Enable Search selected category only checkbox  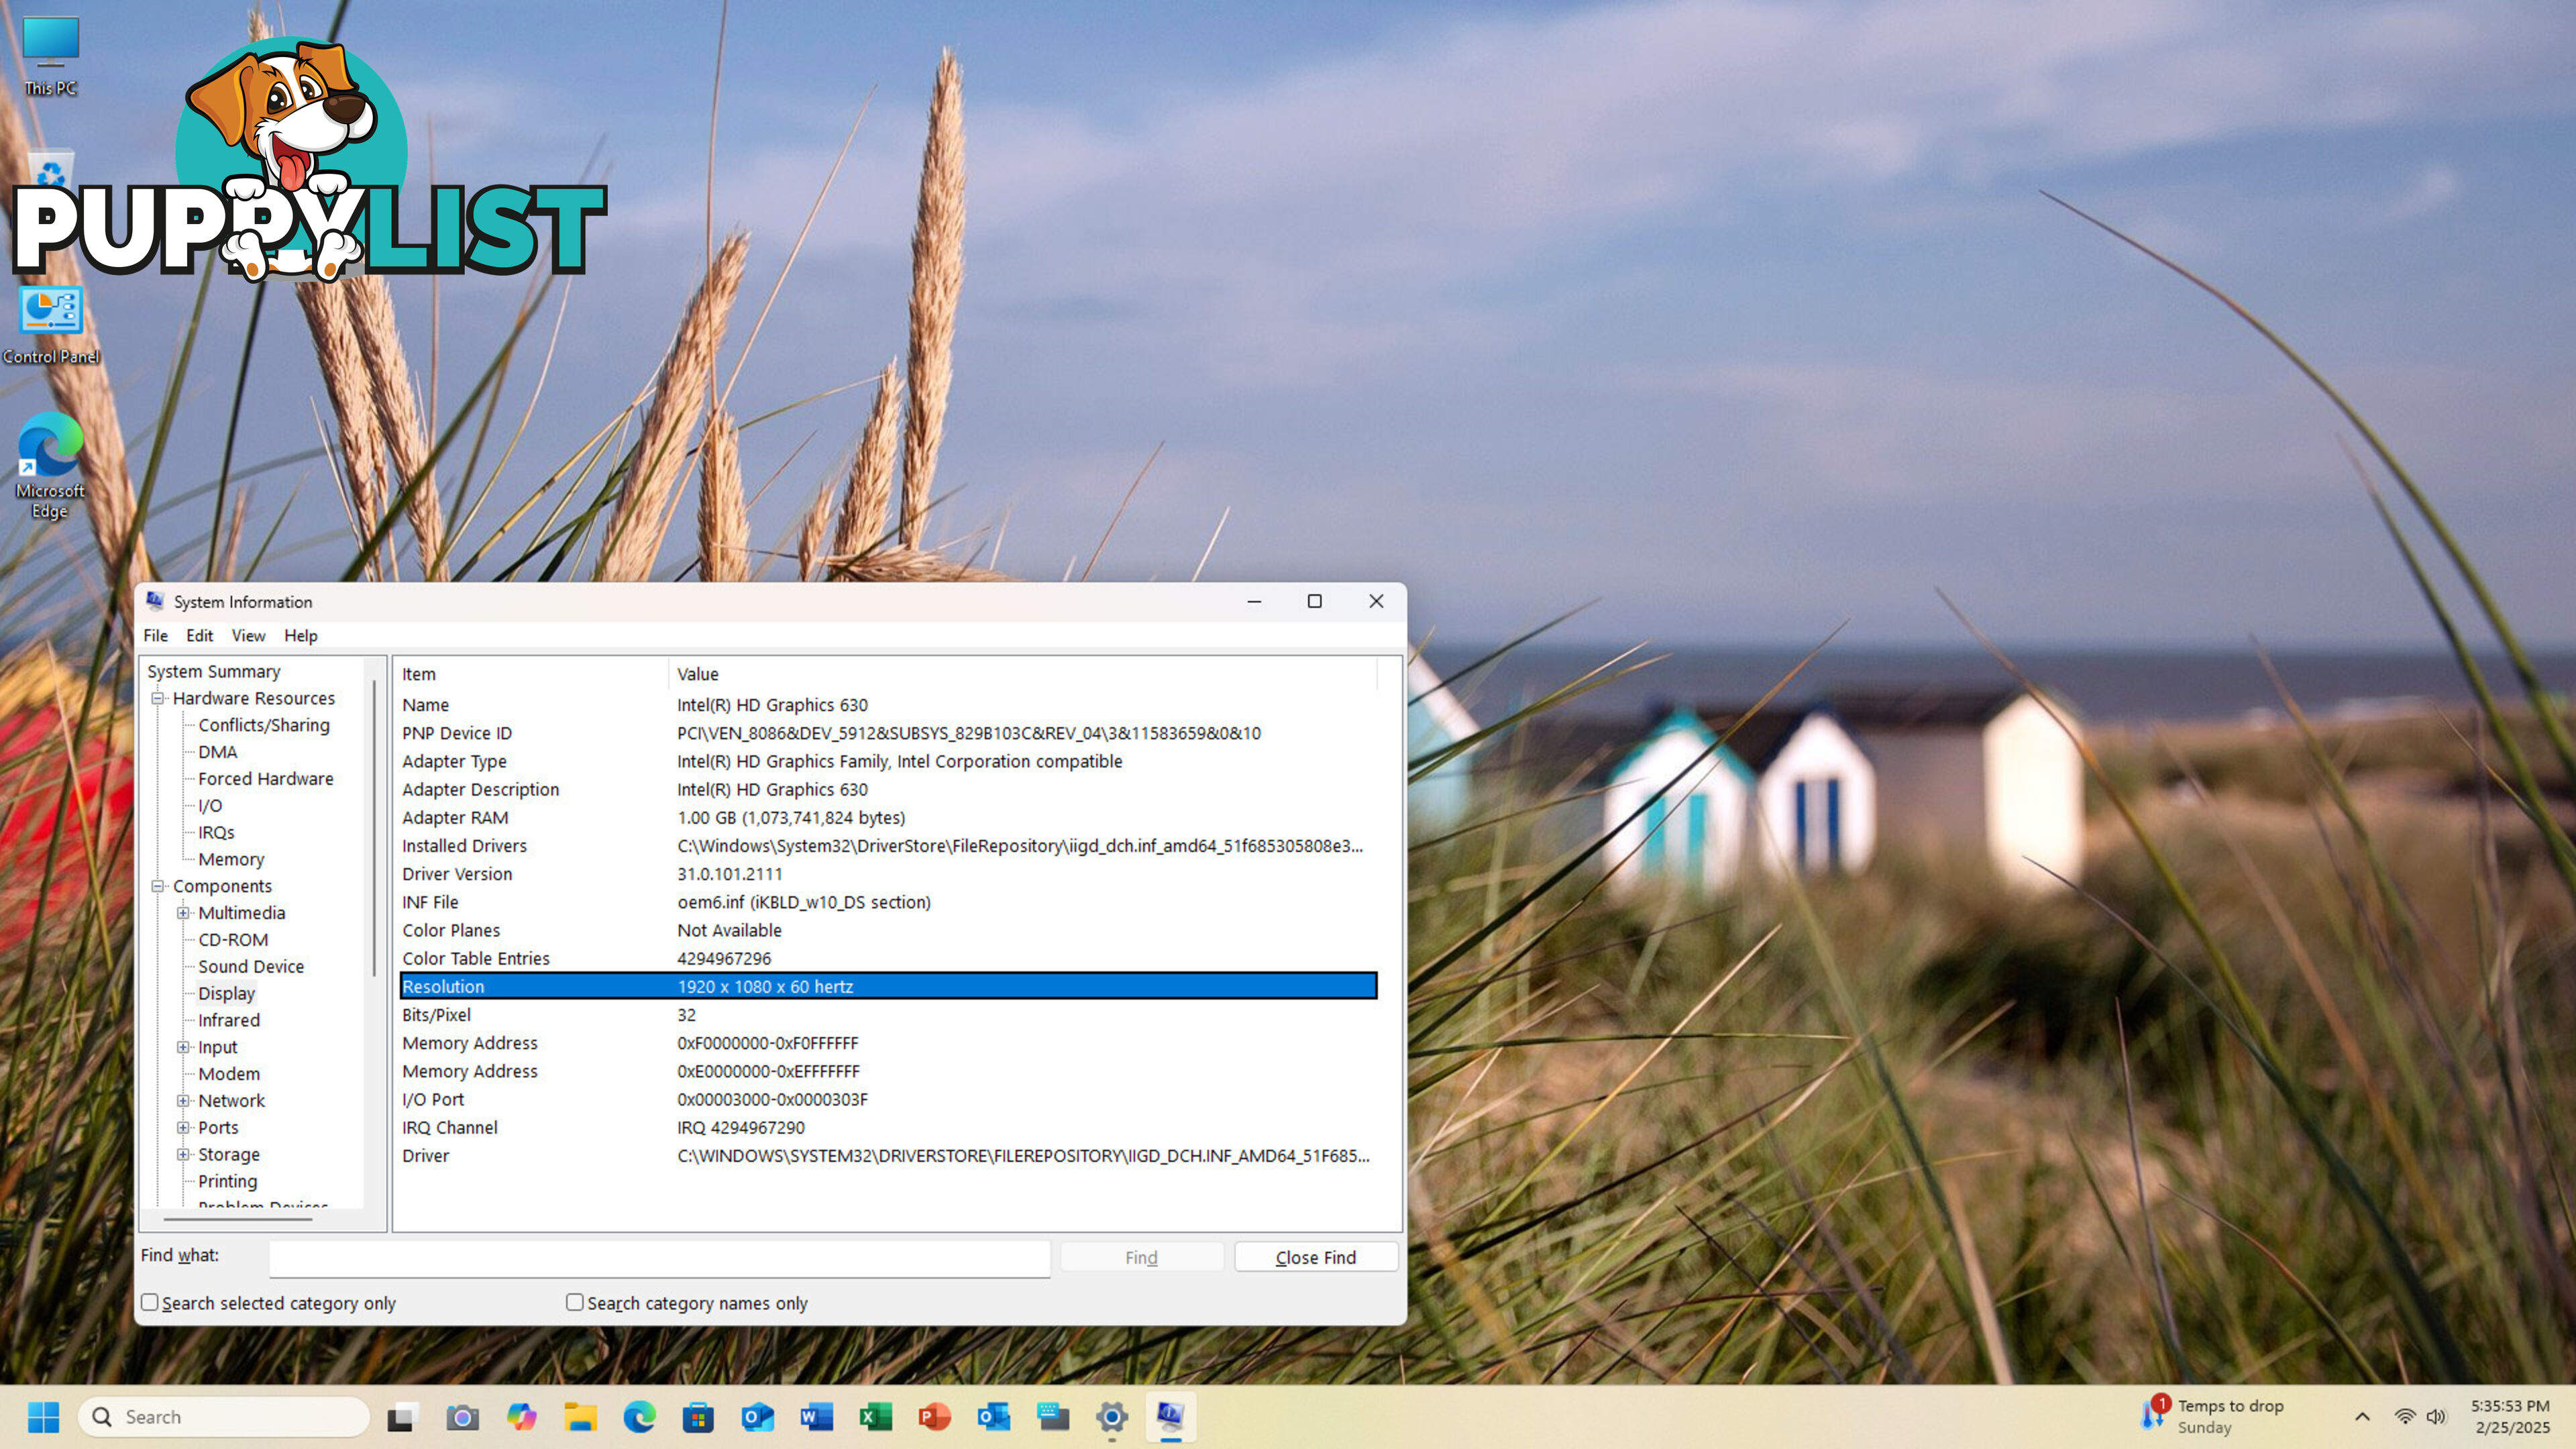150,1302
